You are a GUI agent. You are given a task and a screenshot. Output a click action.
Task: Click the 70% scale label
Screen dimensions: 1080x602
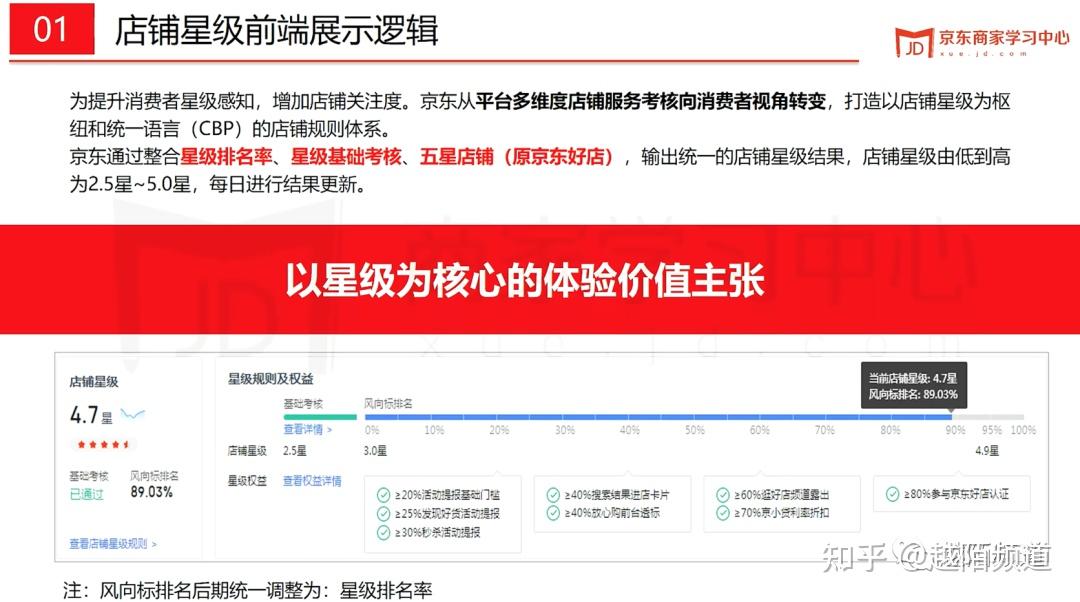(825, 430)
